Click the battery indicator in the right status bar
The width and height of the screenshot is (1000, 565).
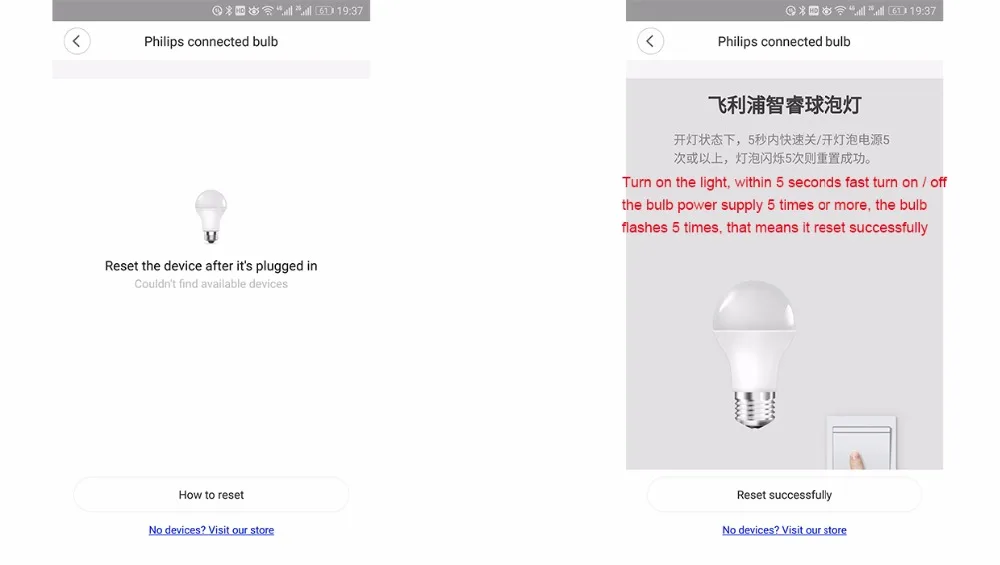point(898,11)
